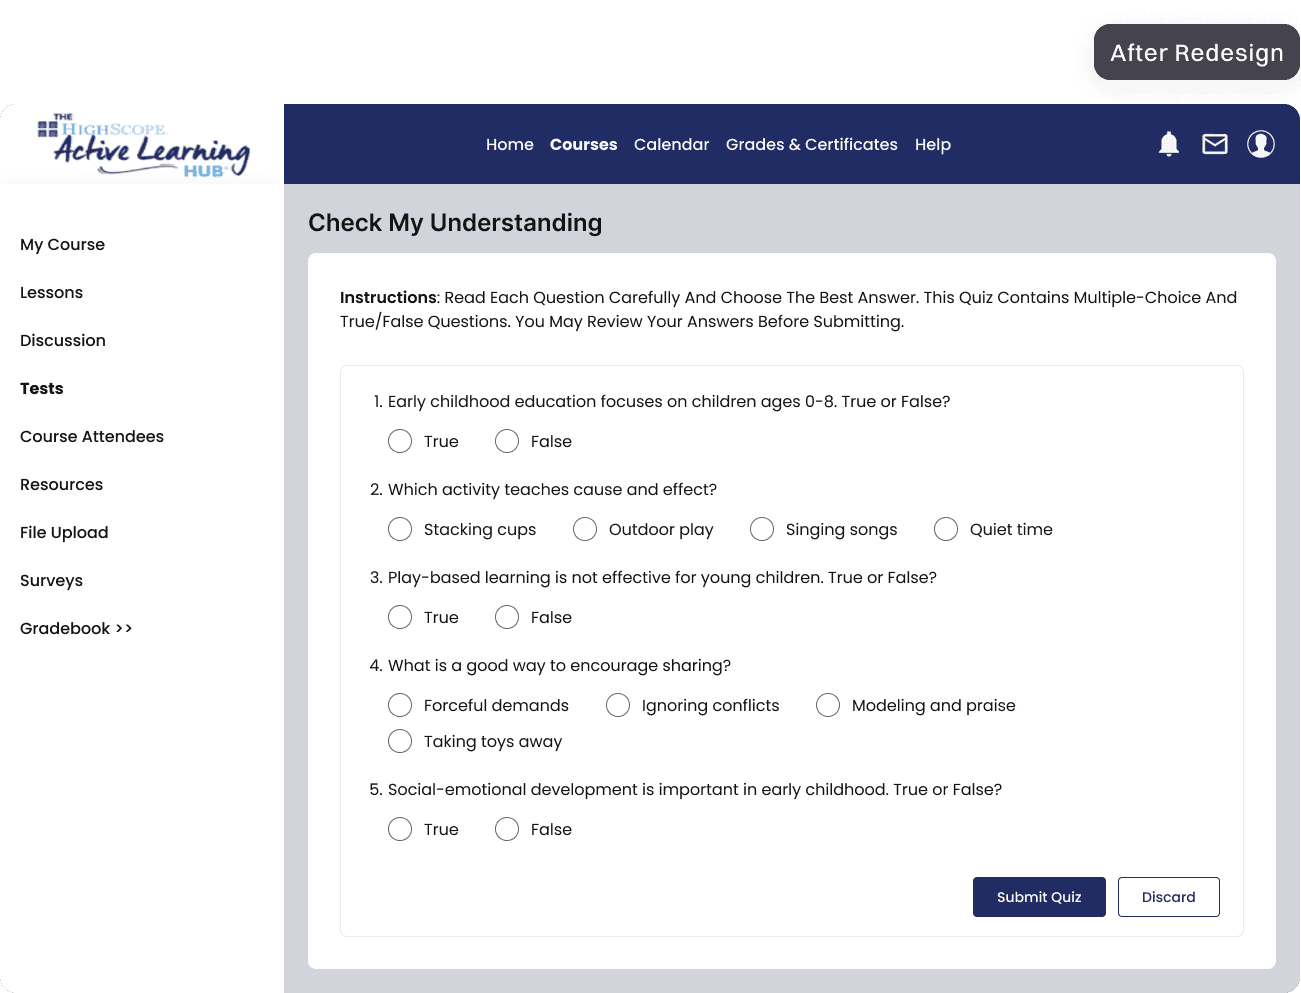The image size is (1301, 993).
Task: Open Courses in top navigation
Action: click(x=584, y=144)
